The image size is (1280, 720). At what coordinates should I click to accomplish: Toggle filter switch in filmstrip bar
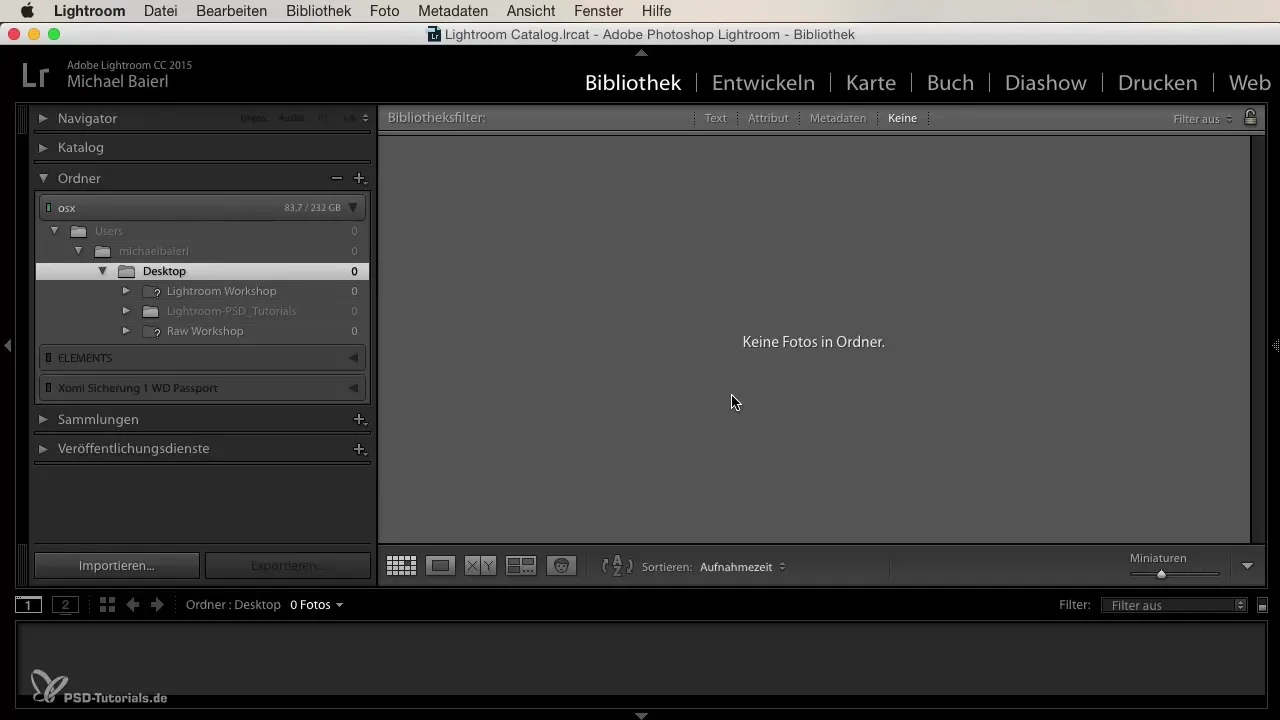1262,605
